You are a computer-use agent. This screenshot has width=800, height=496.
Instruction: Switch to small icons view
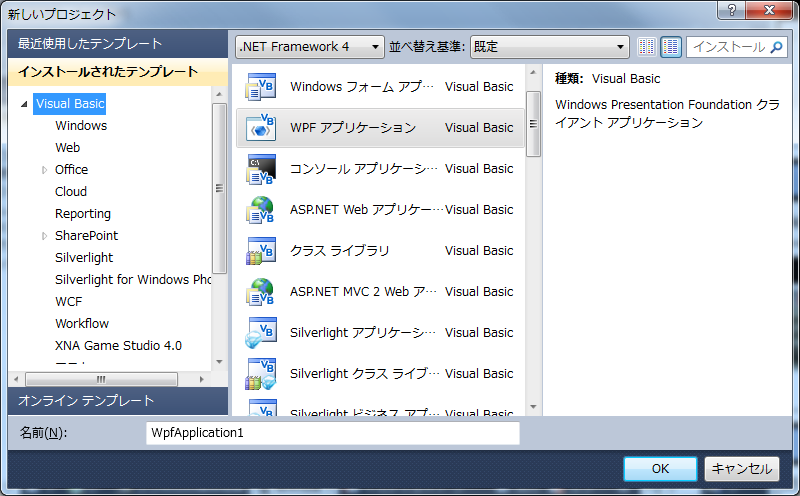(646, 47)
